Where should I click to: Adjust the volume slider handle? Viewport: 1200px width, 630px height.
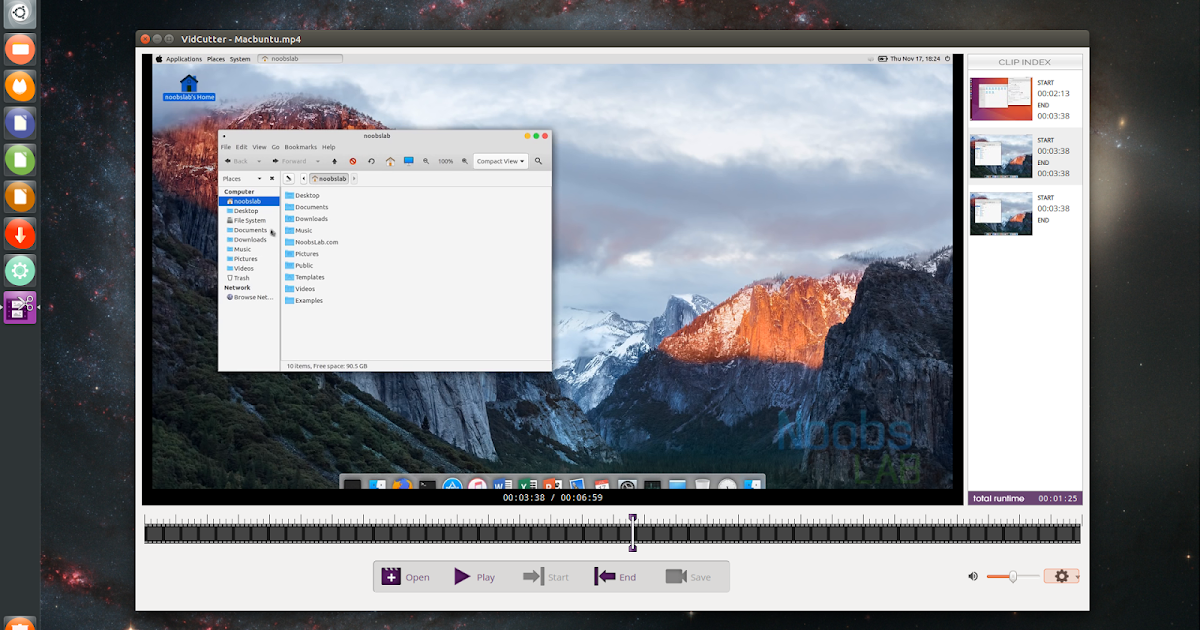point(1013,576)
